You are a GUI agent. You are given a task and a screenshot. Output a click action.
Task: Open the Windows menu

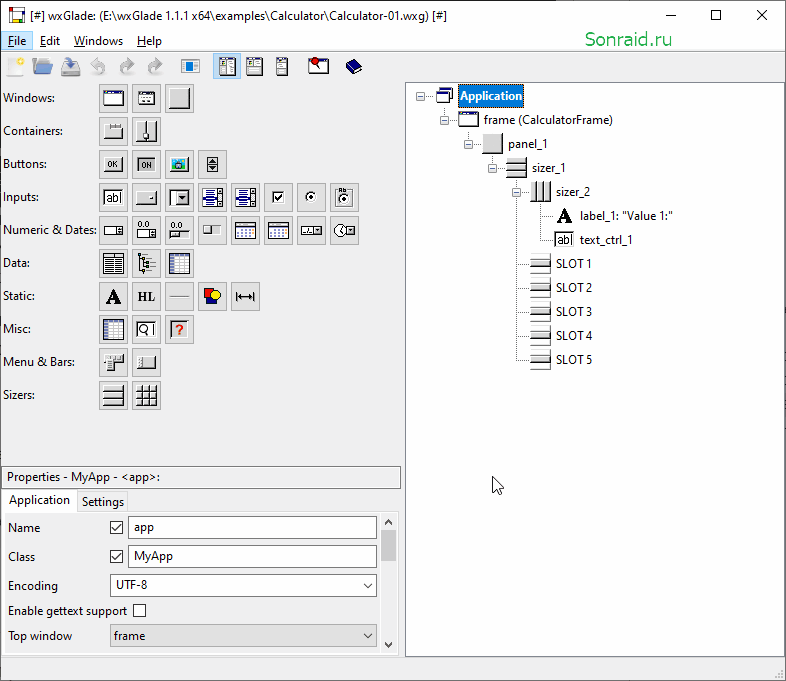point(98,41)
